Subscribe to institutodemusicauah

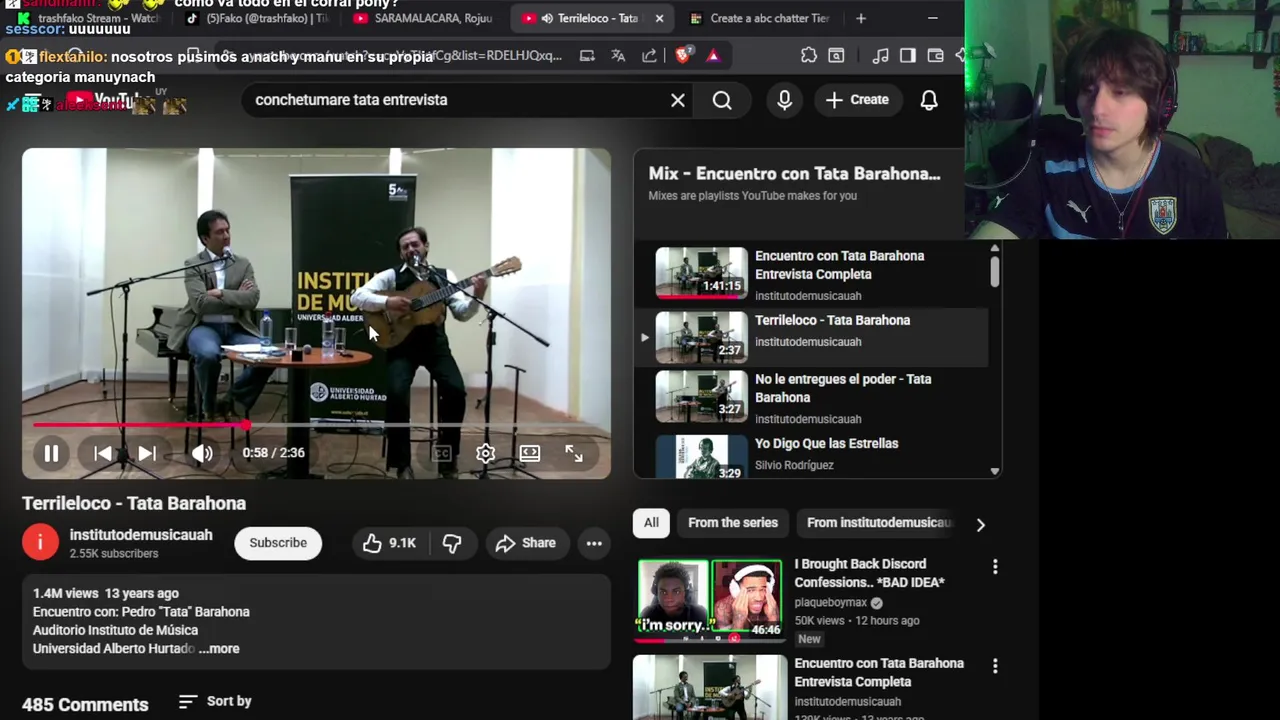coord(278,543)
